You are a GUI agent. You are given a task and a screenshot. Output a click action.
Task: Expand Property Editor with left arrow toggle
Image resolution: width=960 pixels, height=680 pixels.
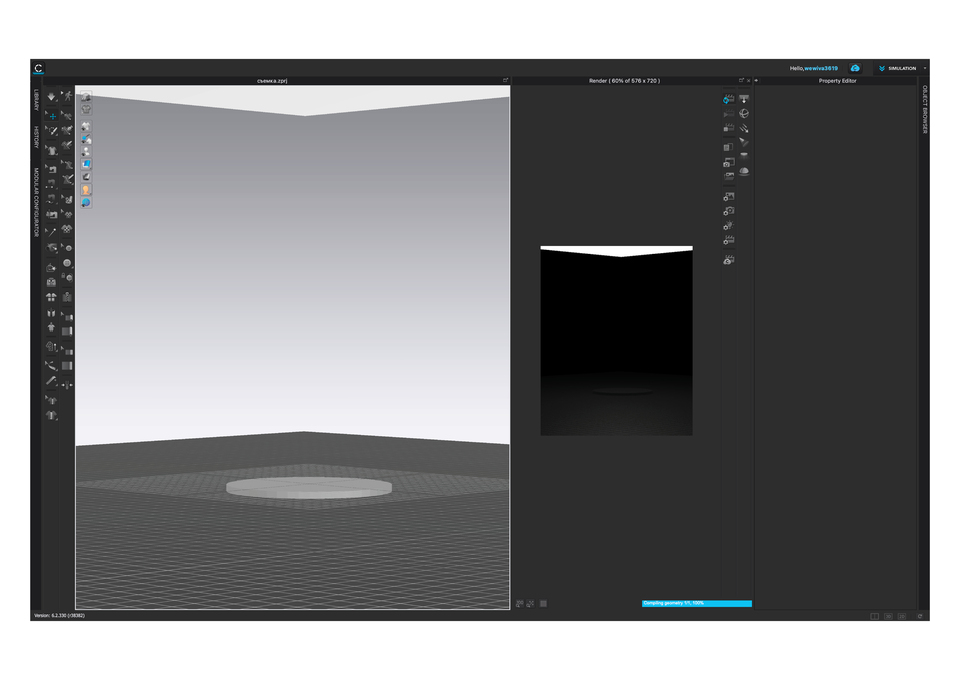pyautogui.click(x=757, y=81)
